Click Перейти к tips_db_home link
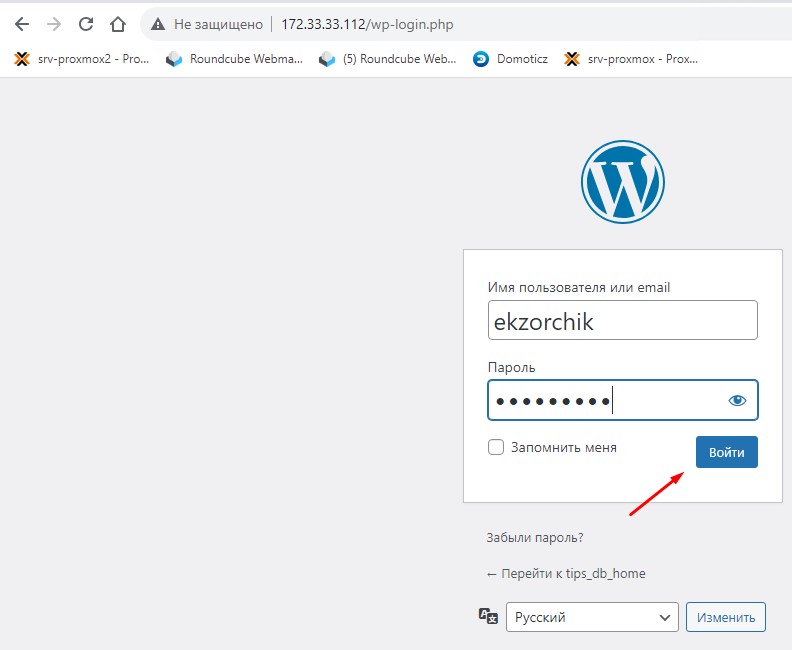Screen dimensions: 792x650 565,574
